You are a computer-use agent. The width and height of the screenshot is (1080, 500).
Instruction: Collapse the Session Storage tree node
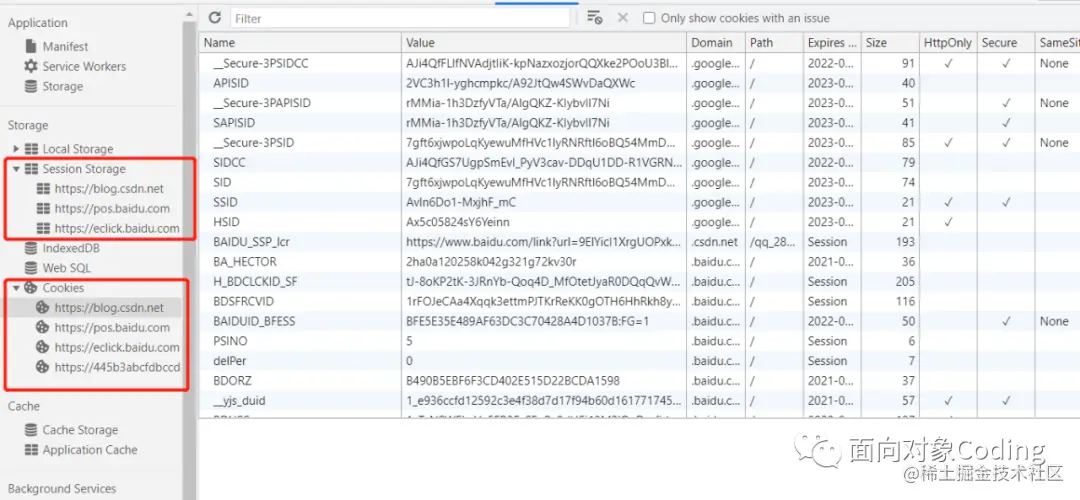[x=17, y=169]
